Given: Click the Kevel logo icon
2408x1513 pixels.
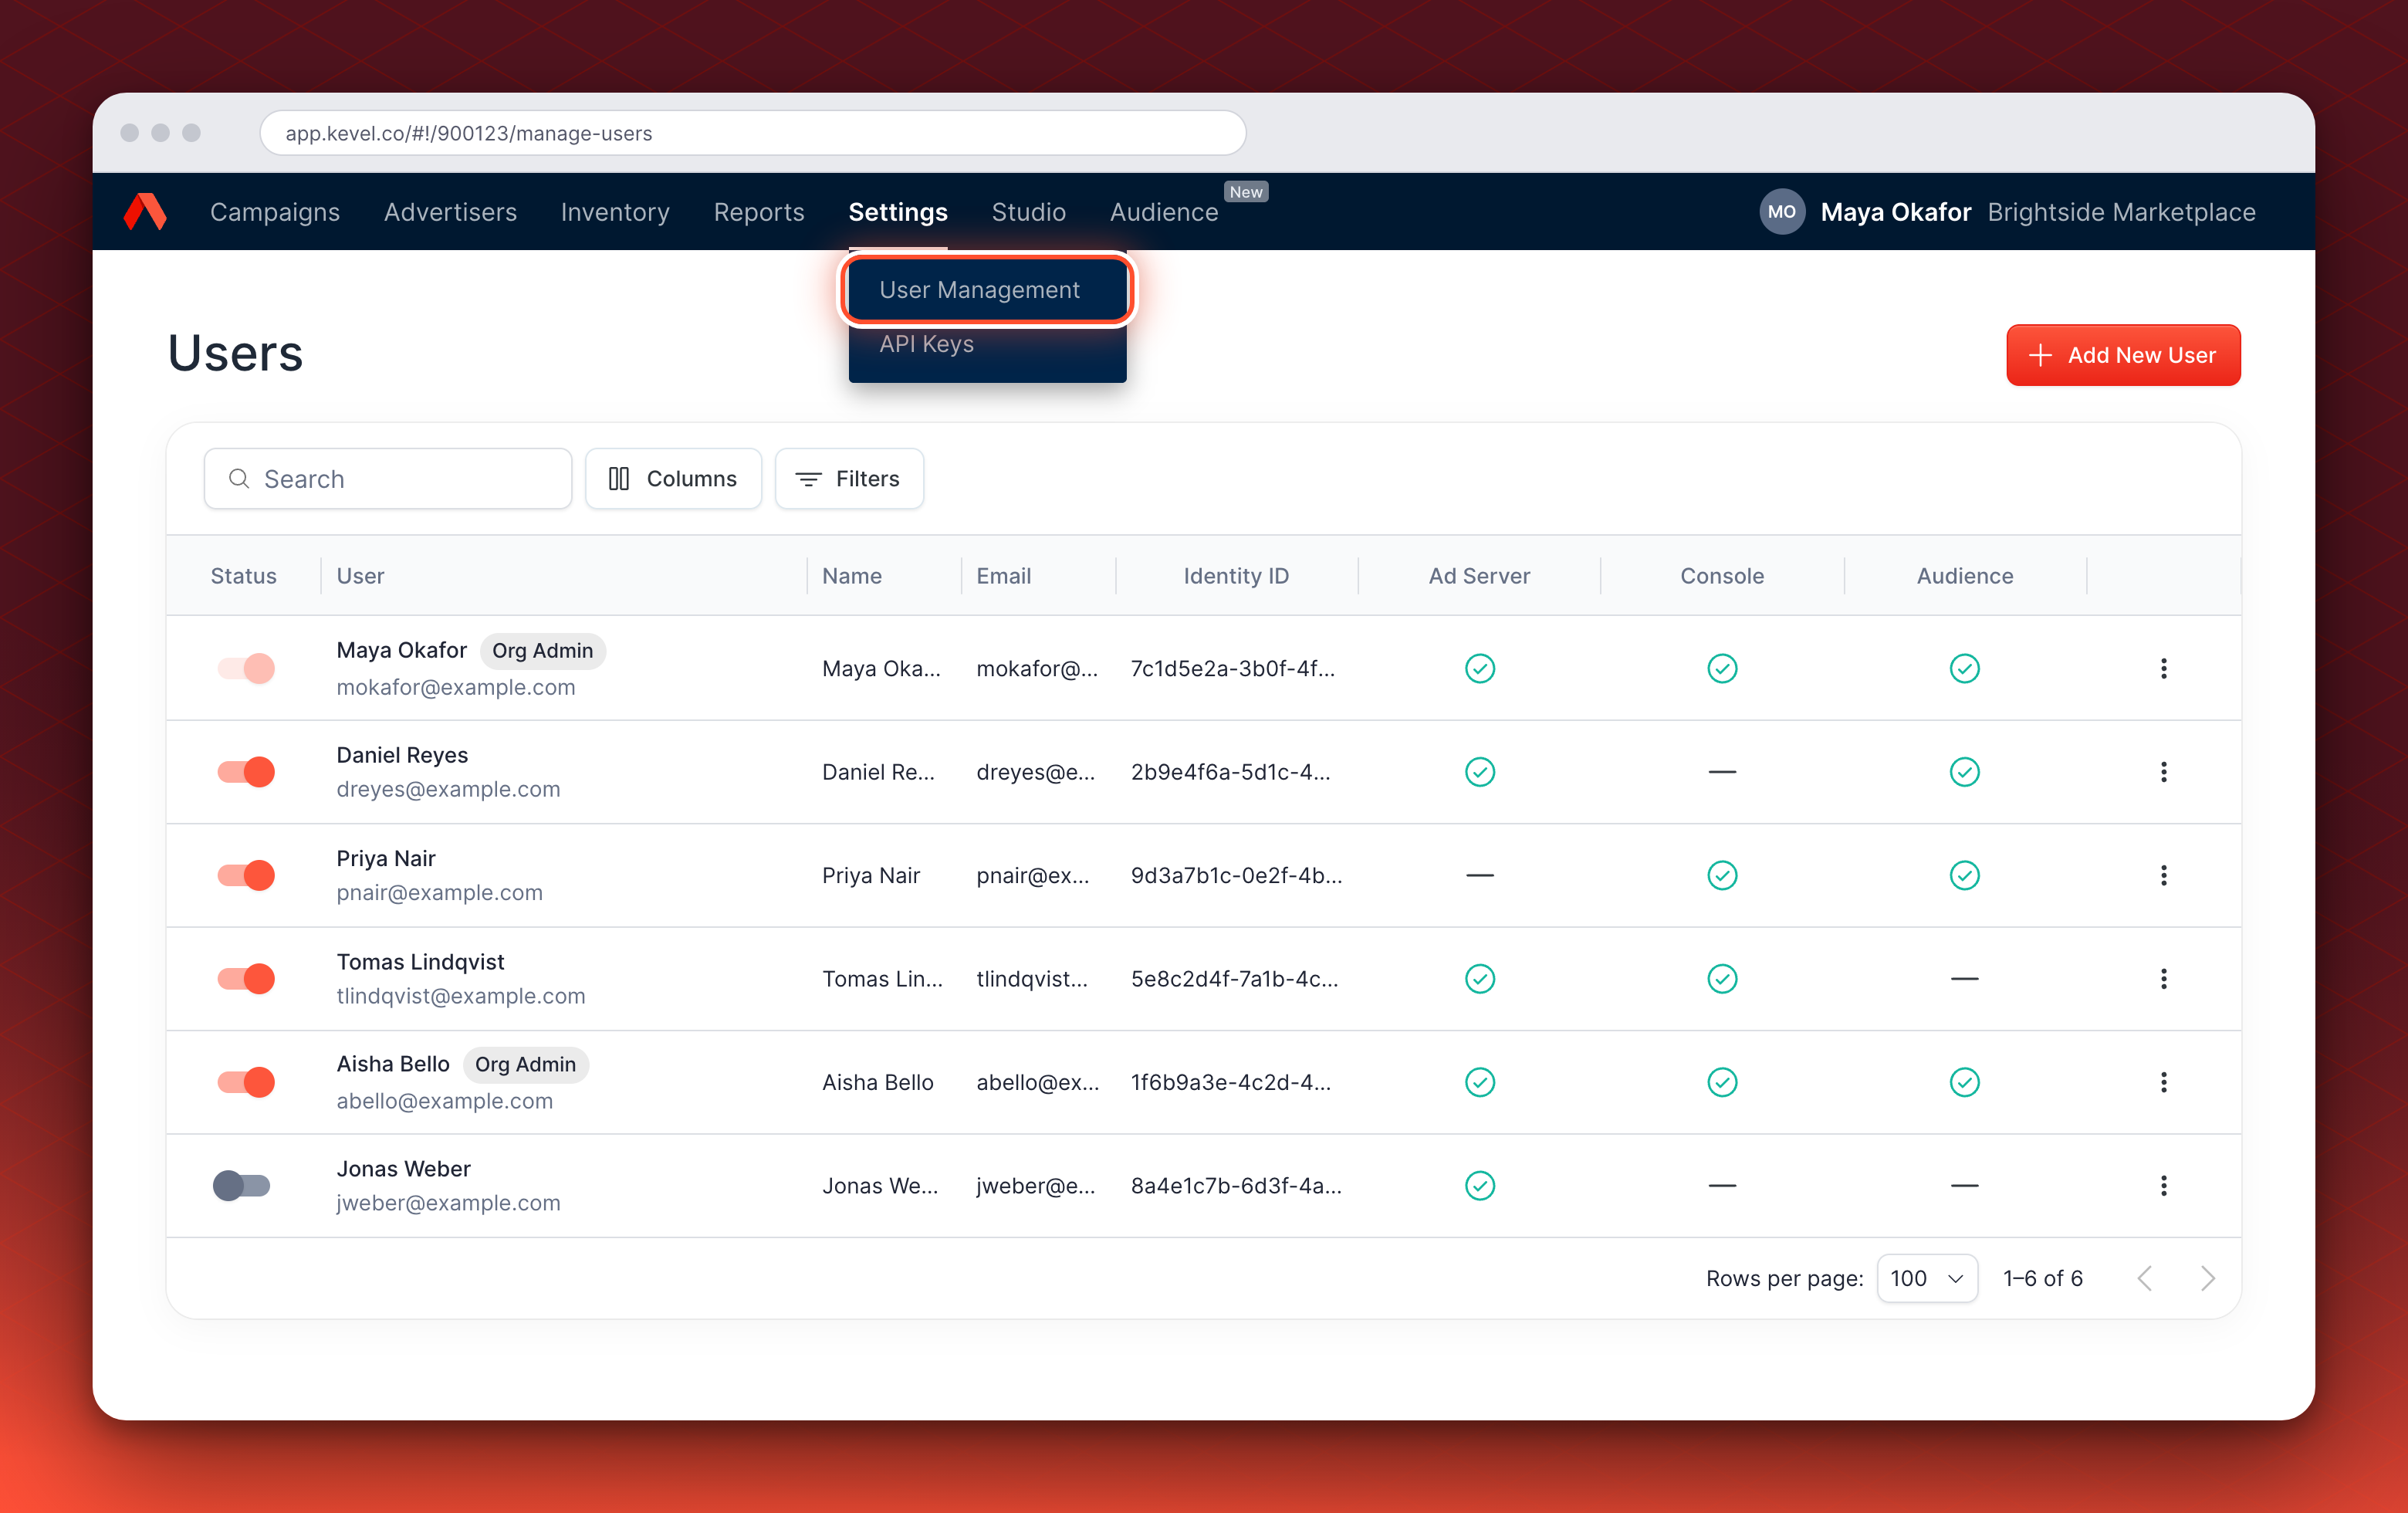Looking at the screenshot, I should [x=145, y=212].
